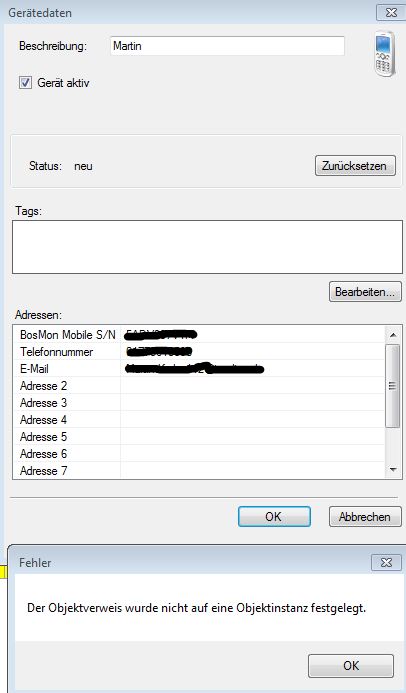Open tag editor with Bearbeiten button
Screen dimensions: 406x693
[365, 292]
